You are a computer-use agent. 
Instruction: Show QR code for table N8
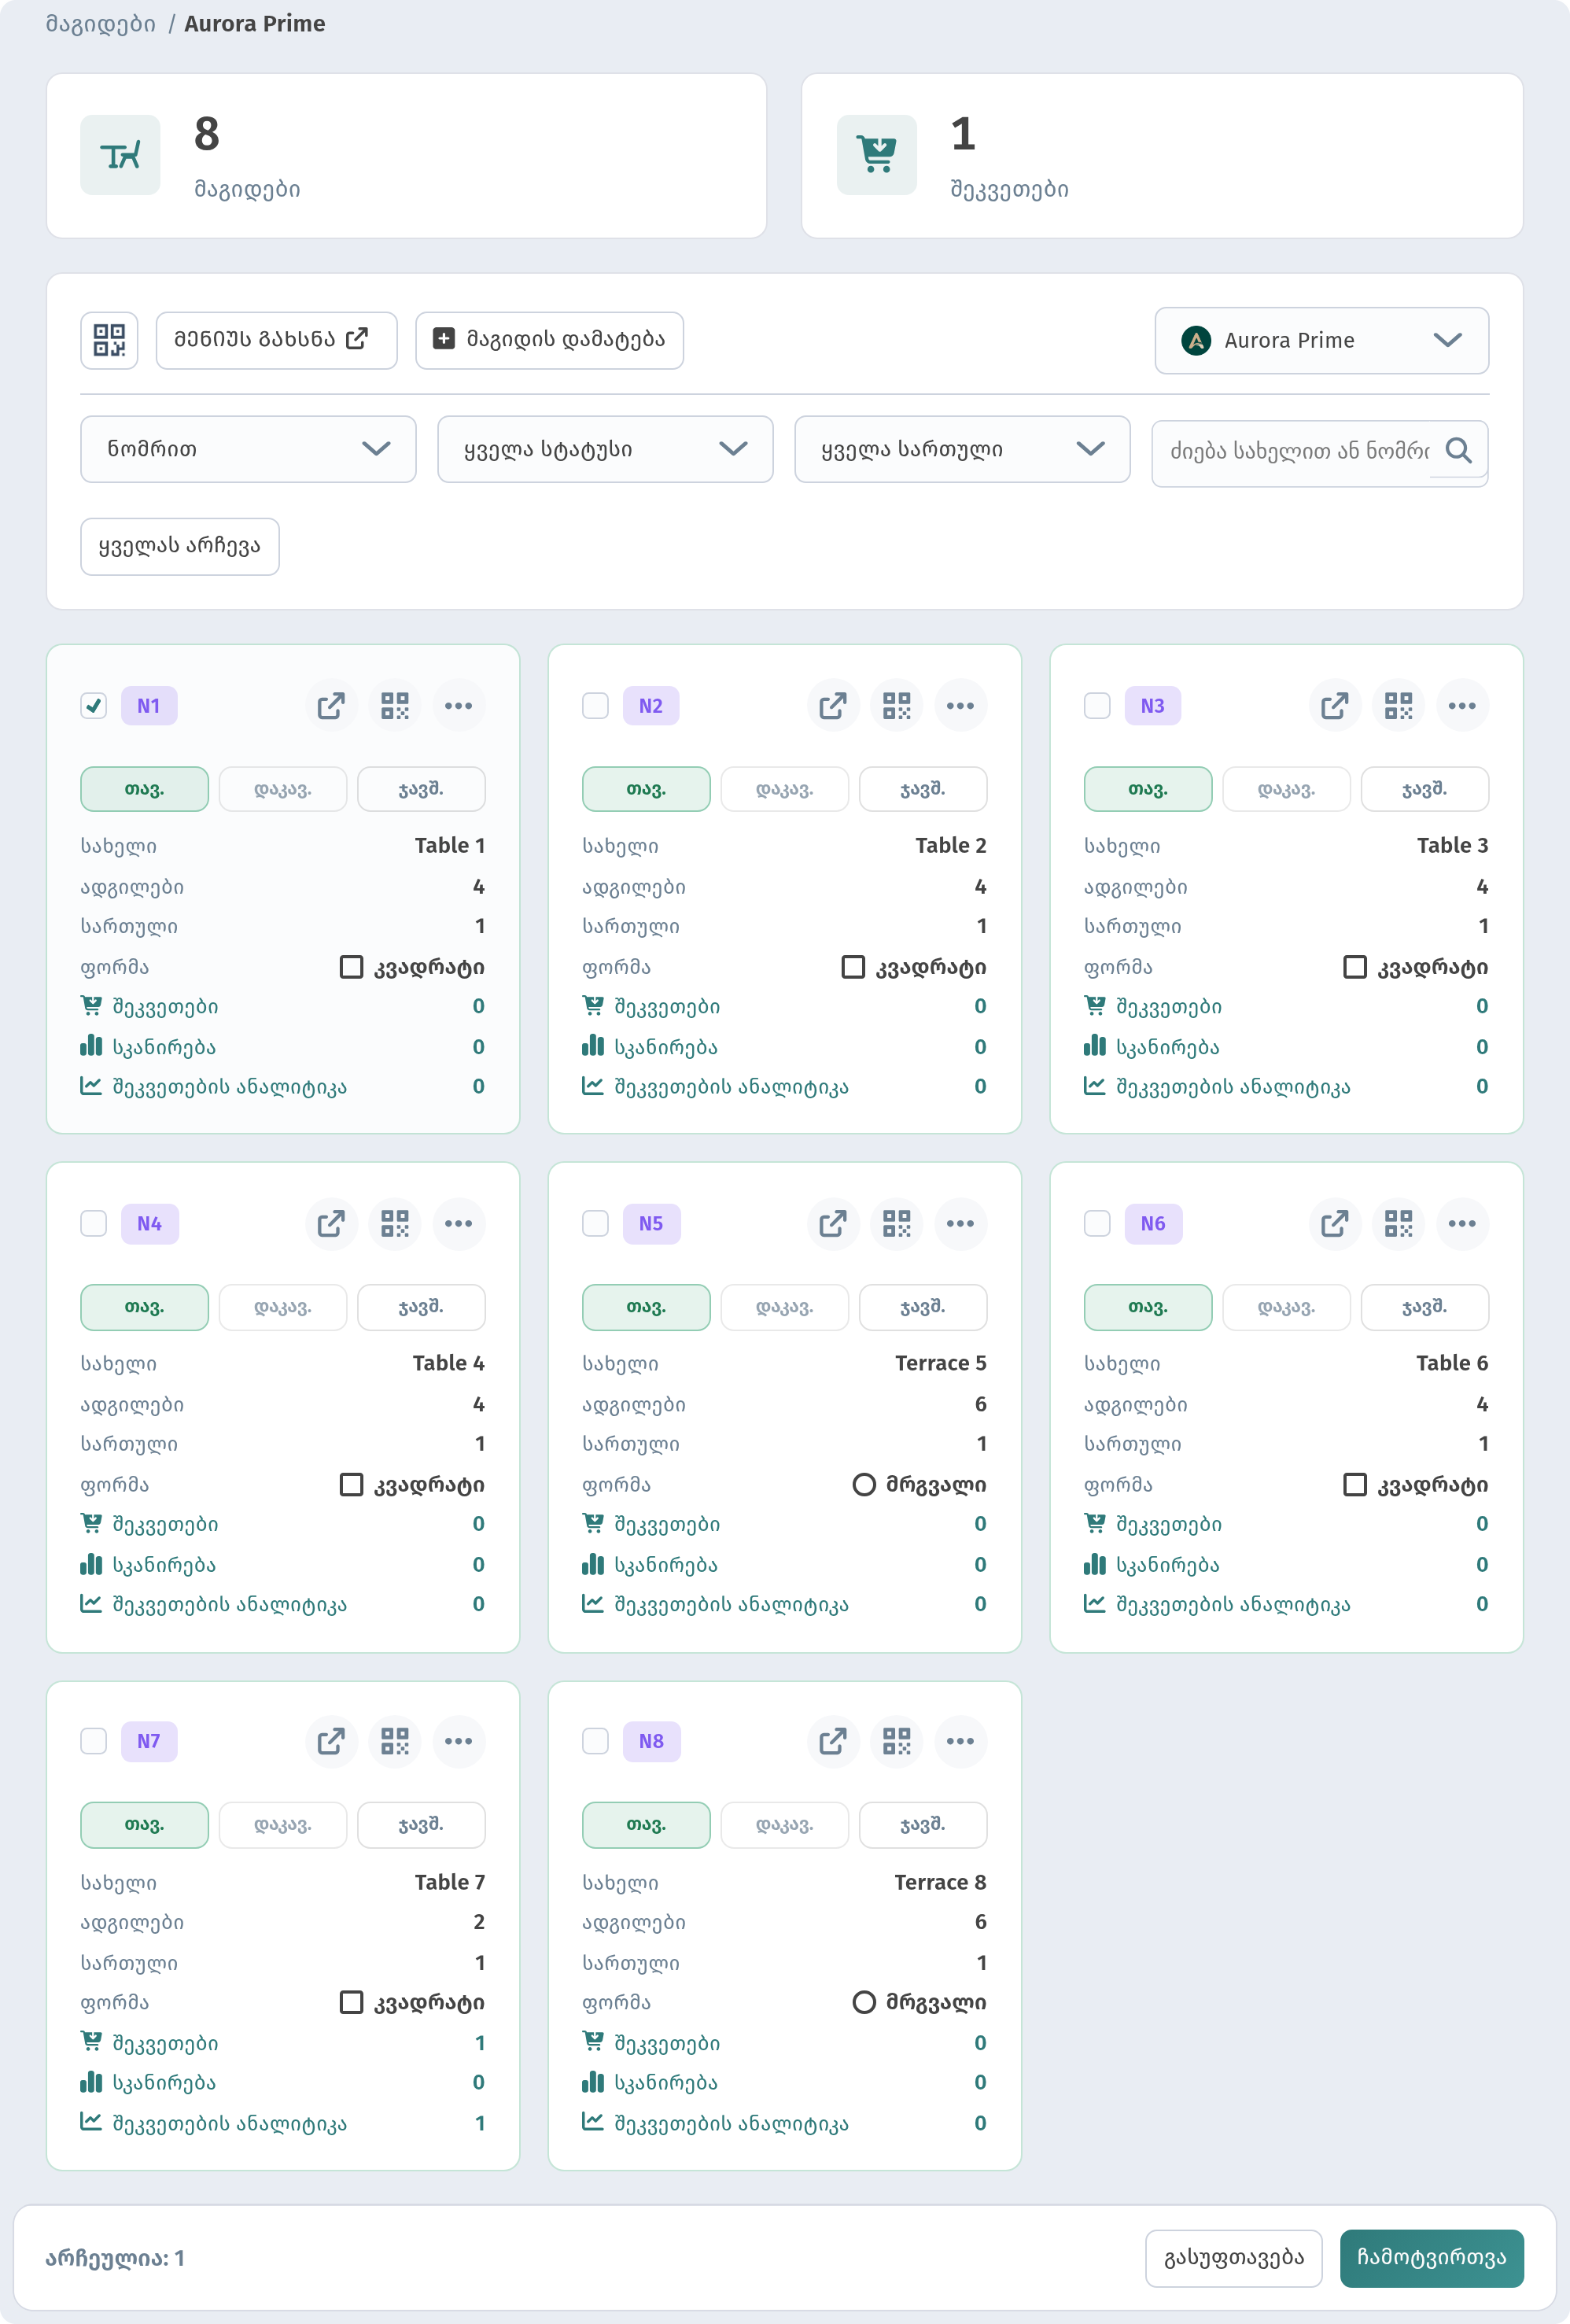click(x=897, y=1742)
